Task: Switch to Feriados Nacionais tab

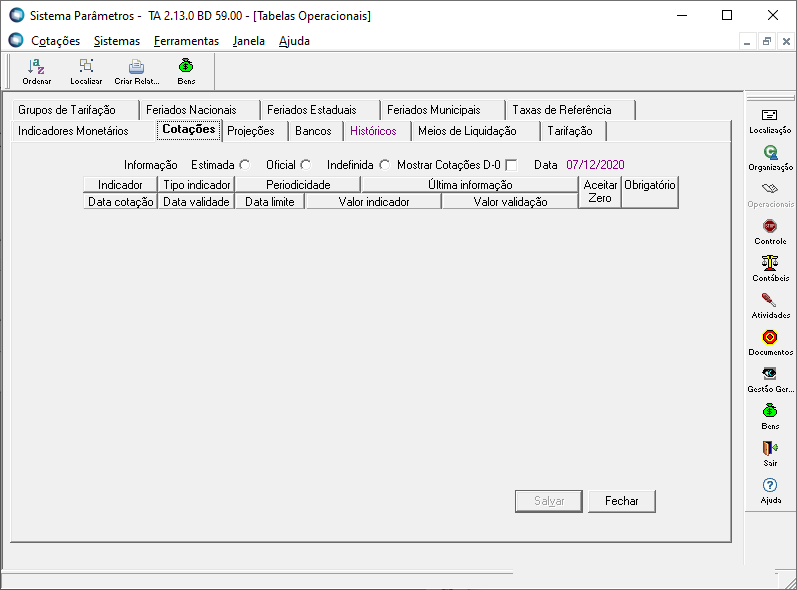Action: (x=200, y=110)
